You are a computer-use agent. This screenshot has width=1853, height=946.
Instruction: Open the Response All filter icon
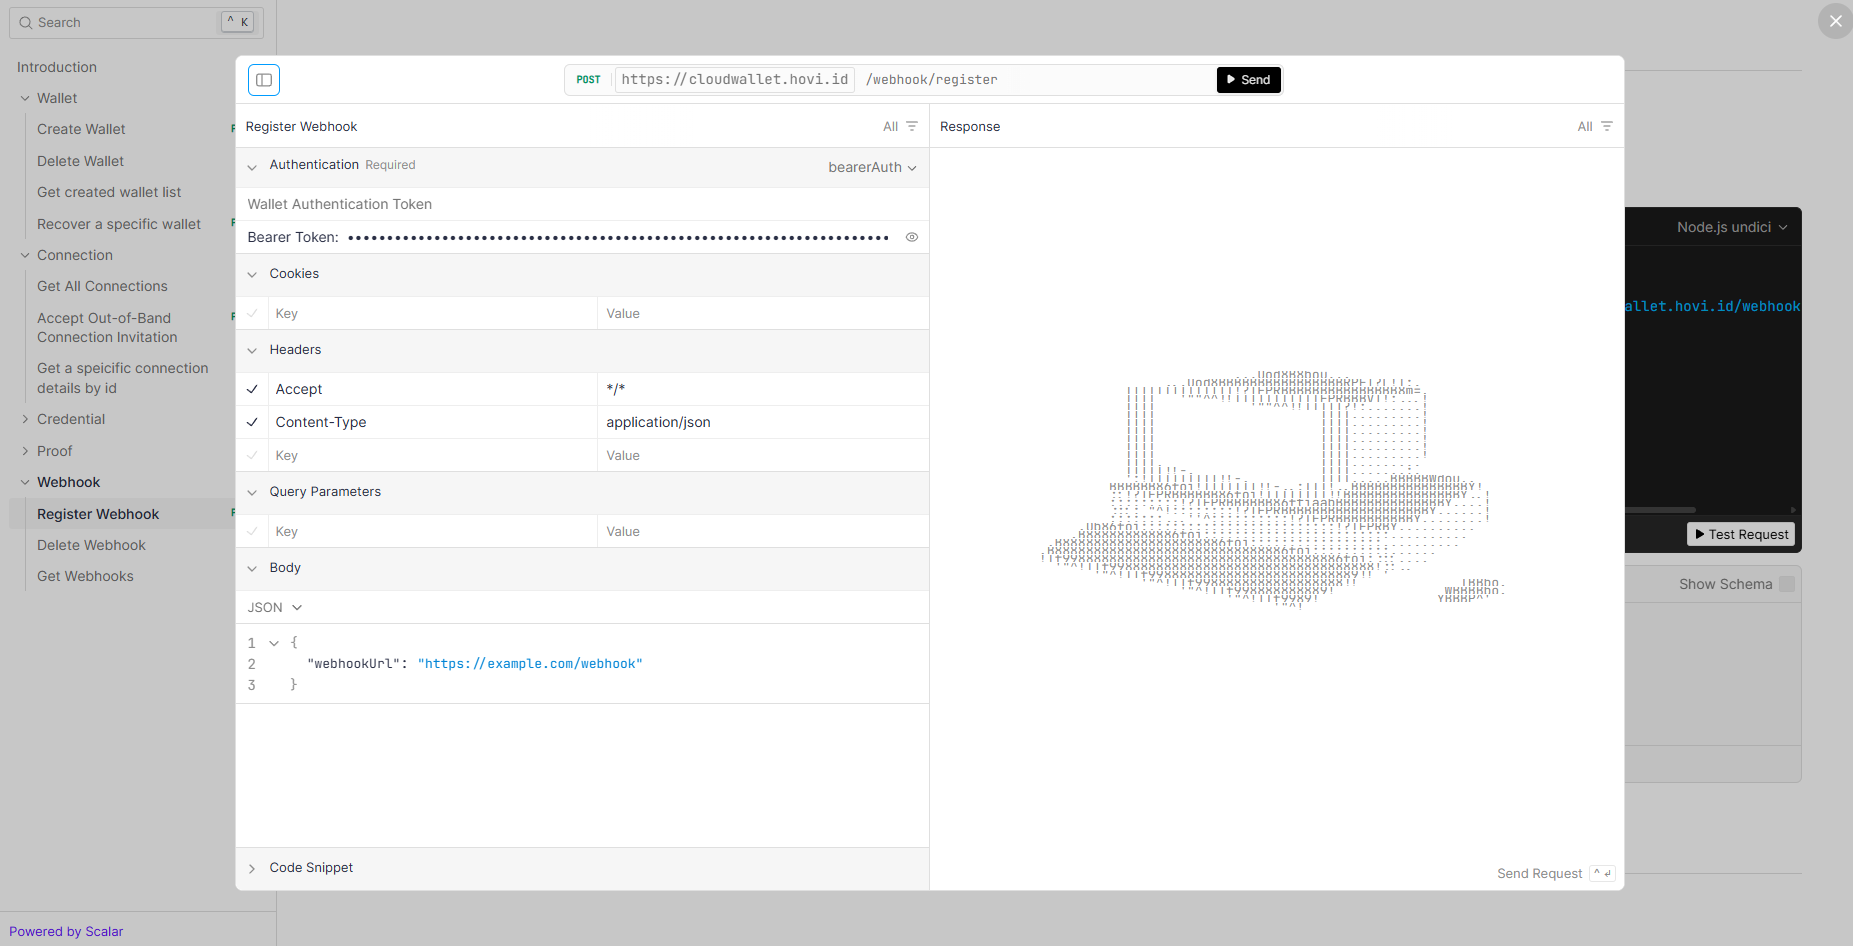coord(1606,127)
